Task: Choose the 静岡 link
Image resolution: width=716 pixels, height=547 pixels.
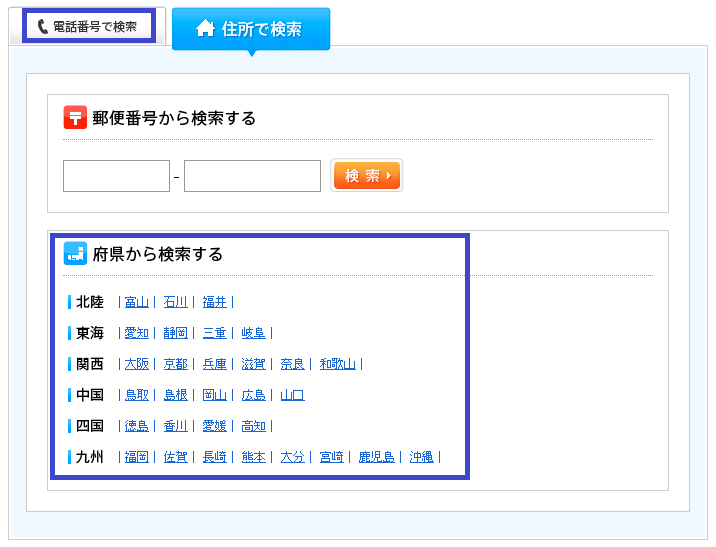Action: point(175,333)
